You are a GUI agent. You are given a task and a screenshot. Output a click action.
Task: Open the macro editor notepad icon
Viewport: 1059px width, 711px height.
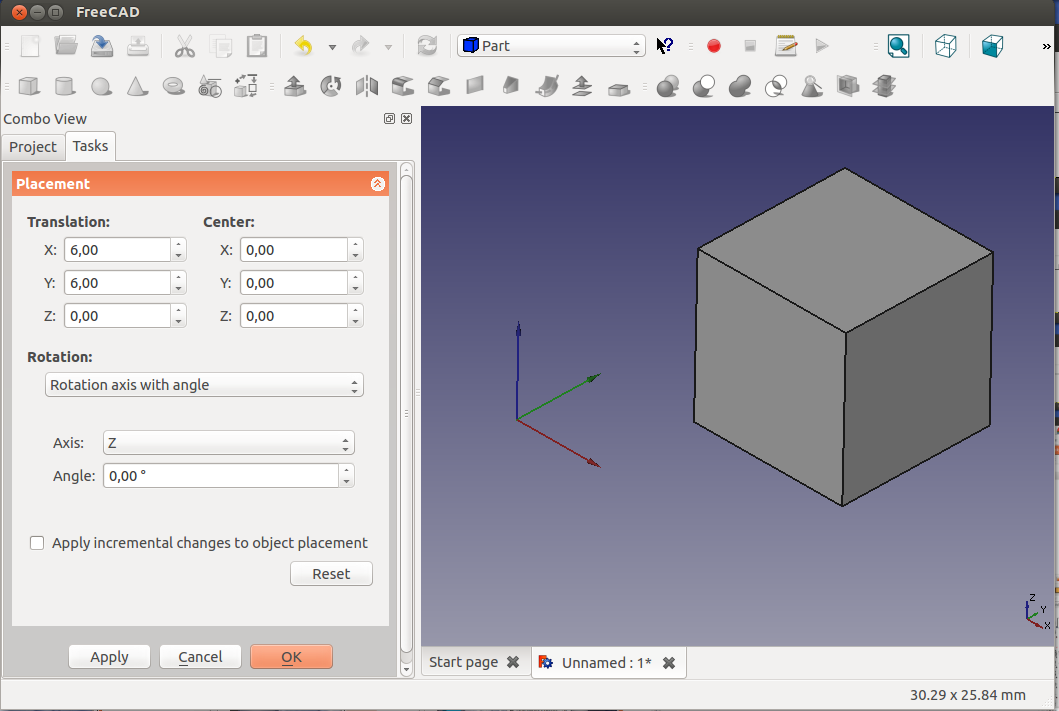[x=786, y=46]
